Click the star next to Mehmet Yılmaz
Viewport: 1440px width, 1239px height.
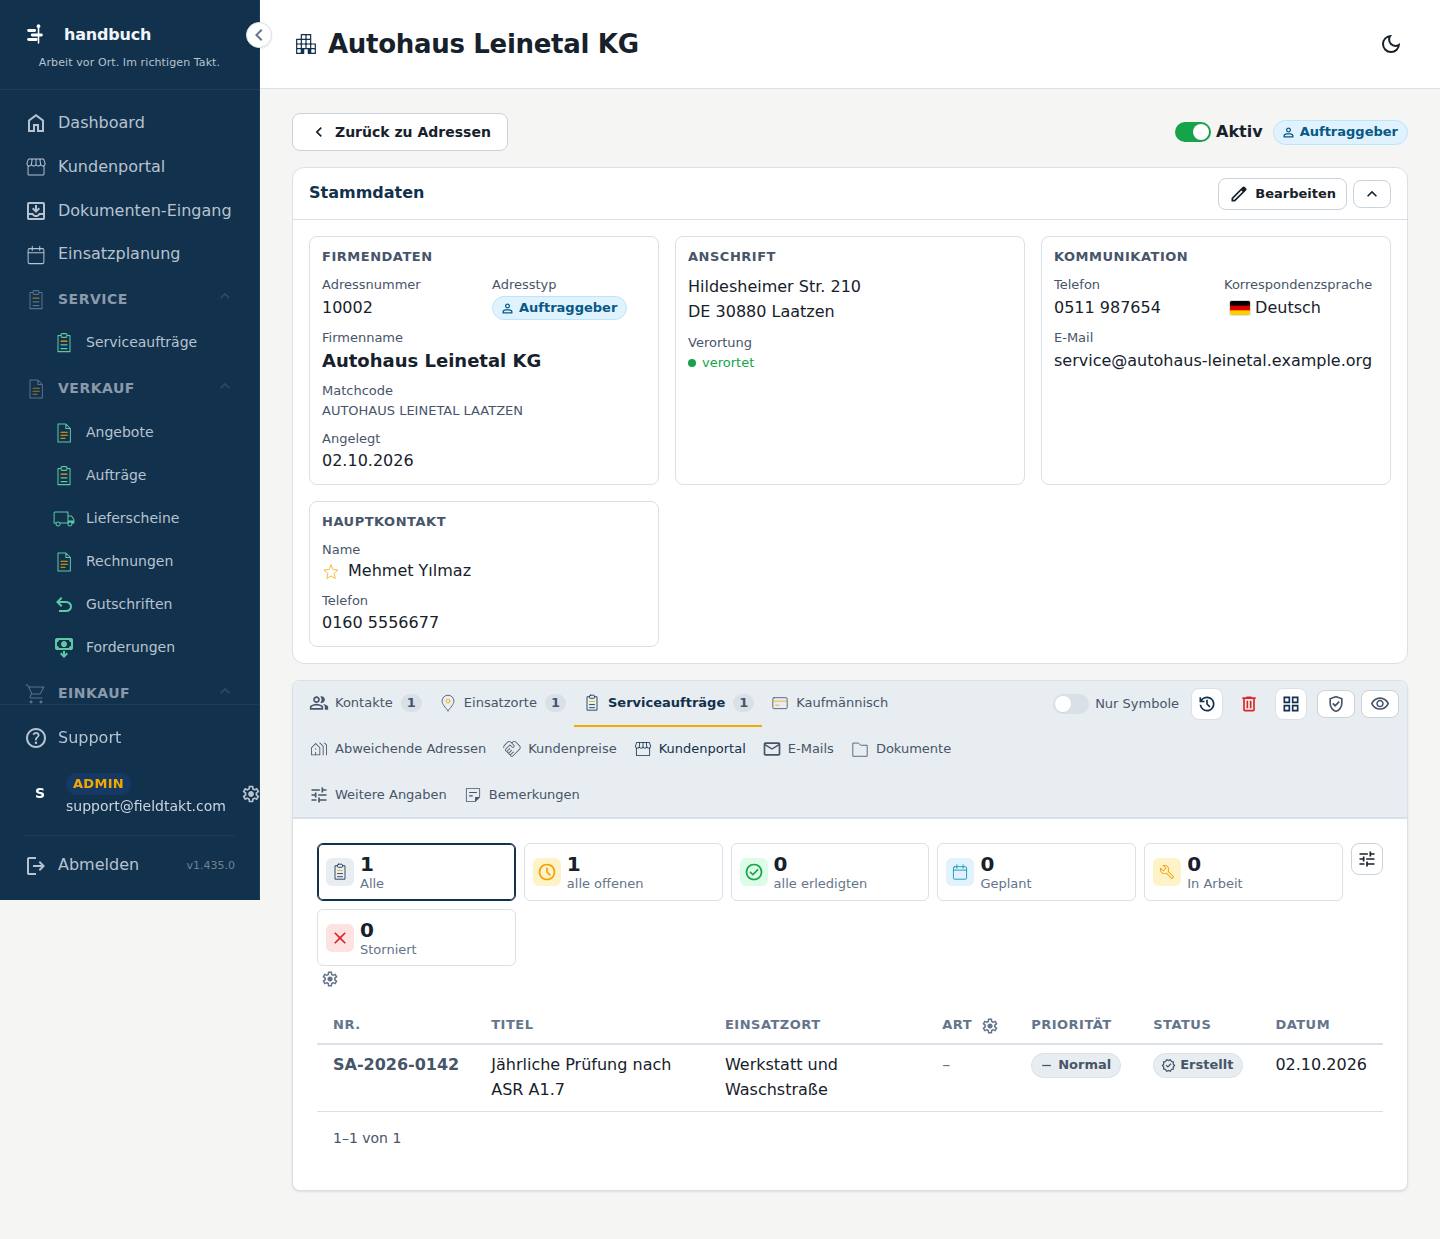click(x=331, y=572)
